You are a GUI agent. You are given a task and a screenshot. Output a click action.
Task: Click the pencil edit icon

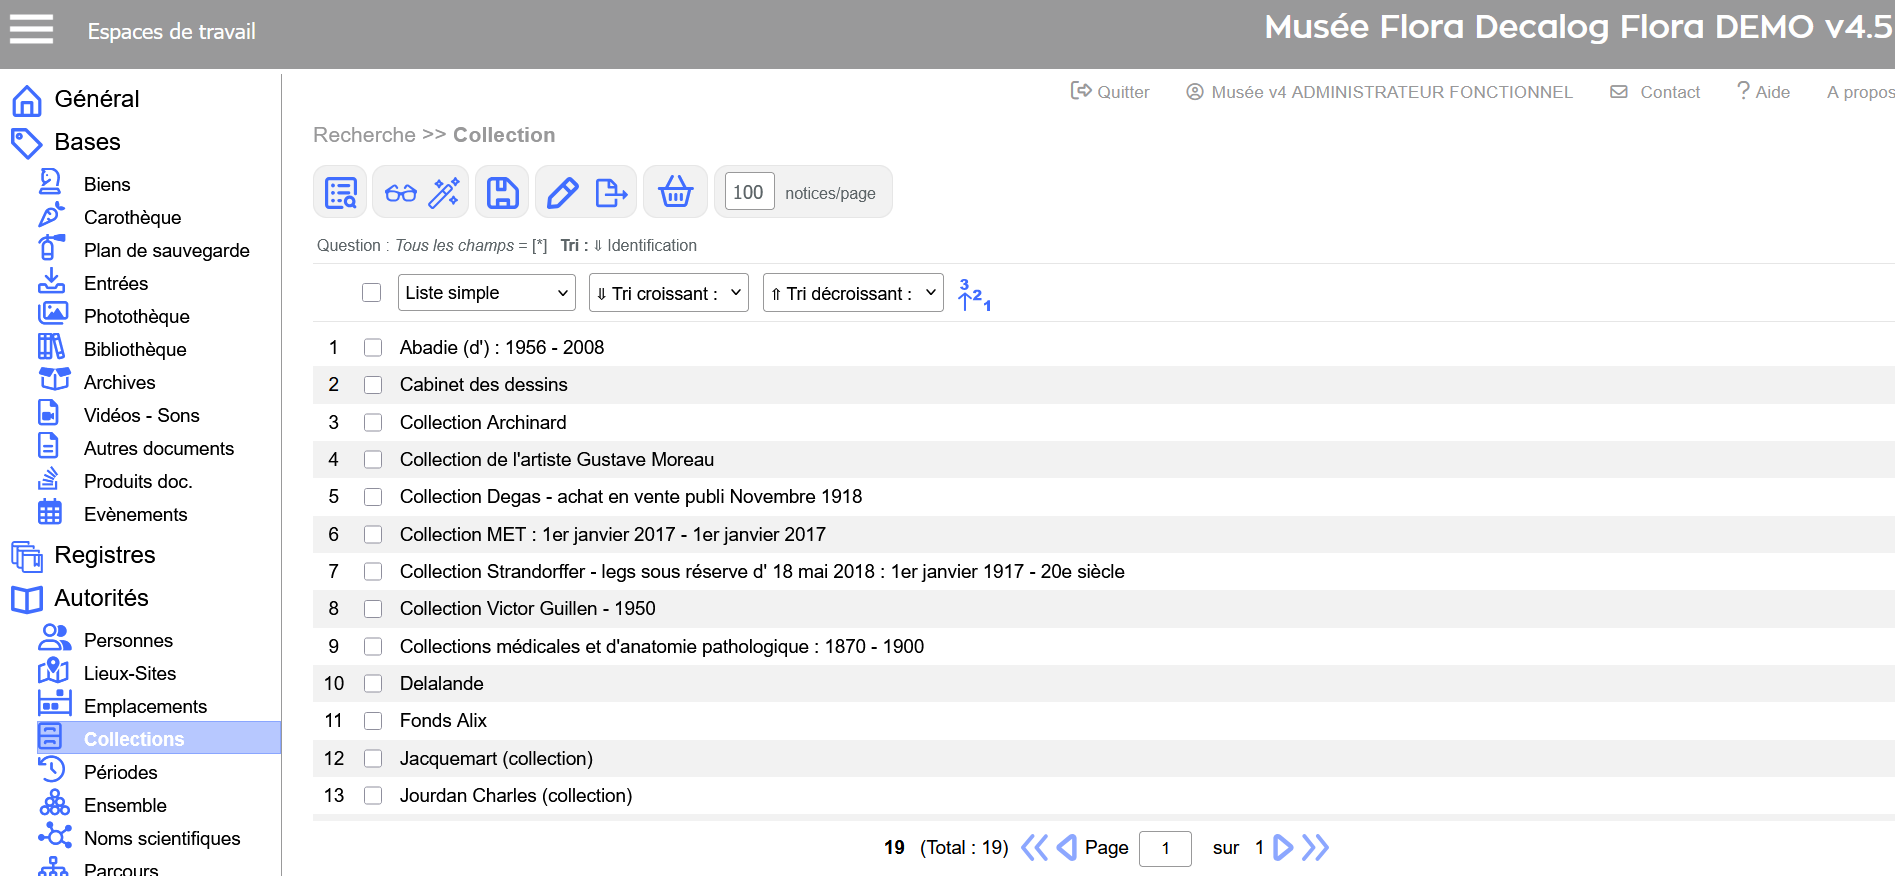click(563, 192)
